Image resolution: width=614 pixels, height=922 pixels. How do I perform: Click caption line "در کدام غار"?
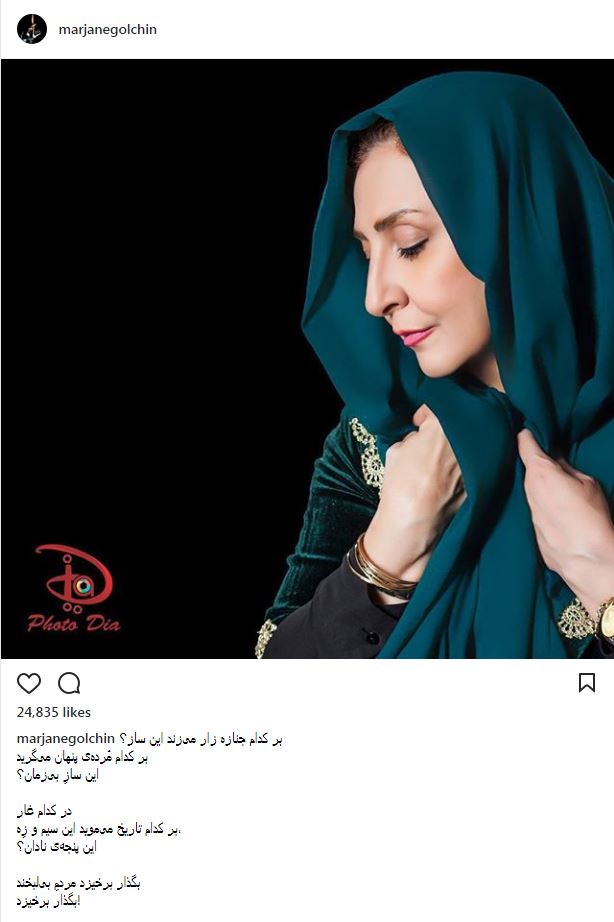click(x=44, y=811)
